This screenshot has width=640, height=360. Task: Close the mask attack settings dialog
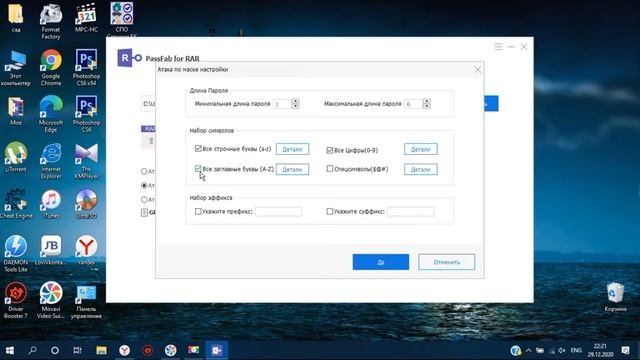pos(478,70)
